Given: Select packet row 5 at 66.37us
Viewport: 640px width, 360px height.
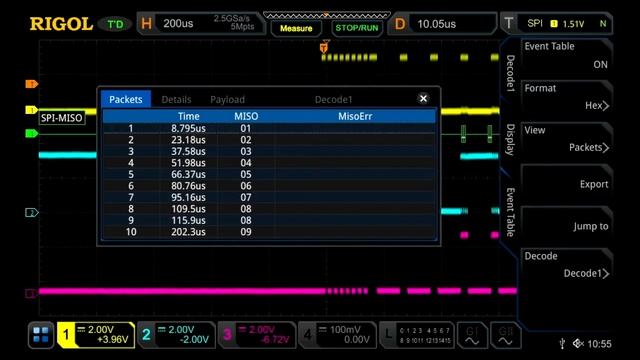Looking at the screenshot, I should tap(269, 174).
